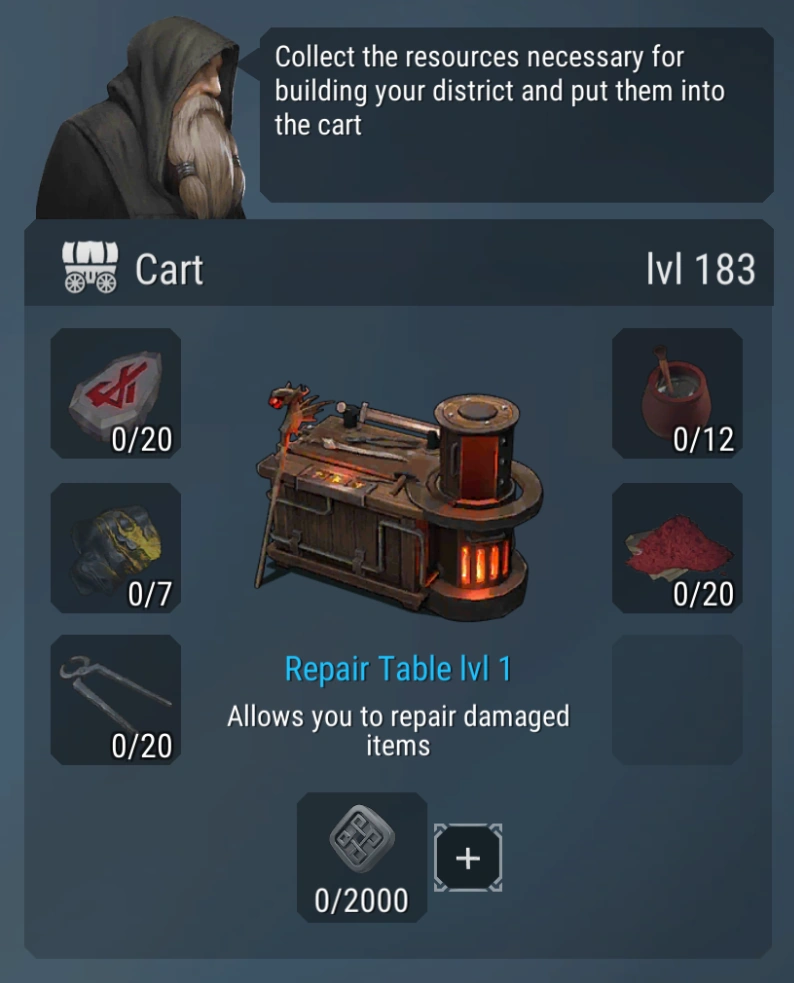Add coins with the plus button
Image resolution: width=794 pixels, height=983 pixels.
[468, 858]
